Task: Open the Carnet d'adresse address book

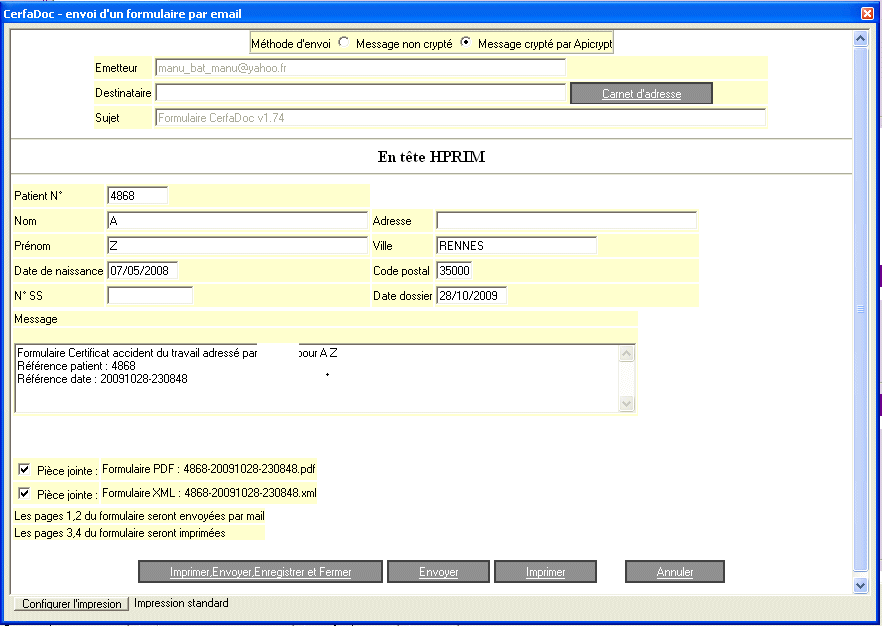Action: [641, 94]
